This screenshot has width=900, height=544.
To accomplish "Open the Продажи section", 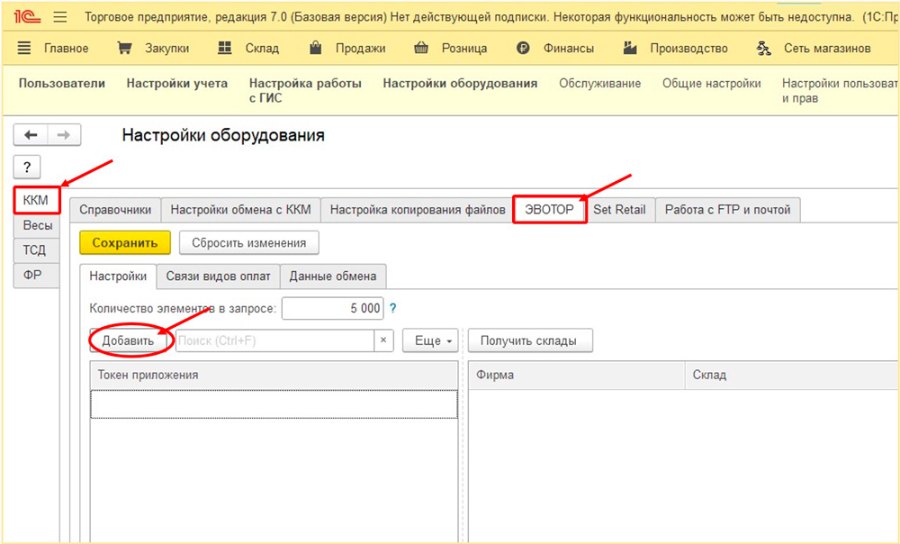I will (347, 48).
